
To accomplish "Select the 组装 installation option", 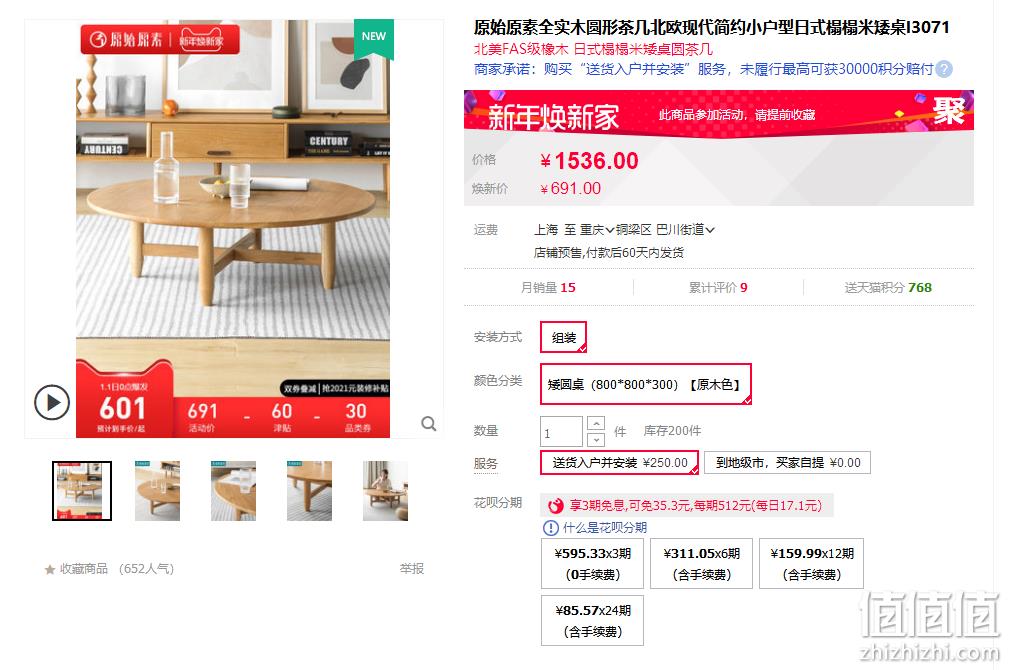I will [564, 337].
